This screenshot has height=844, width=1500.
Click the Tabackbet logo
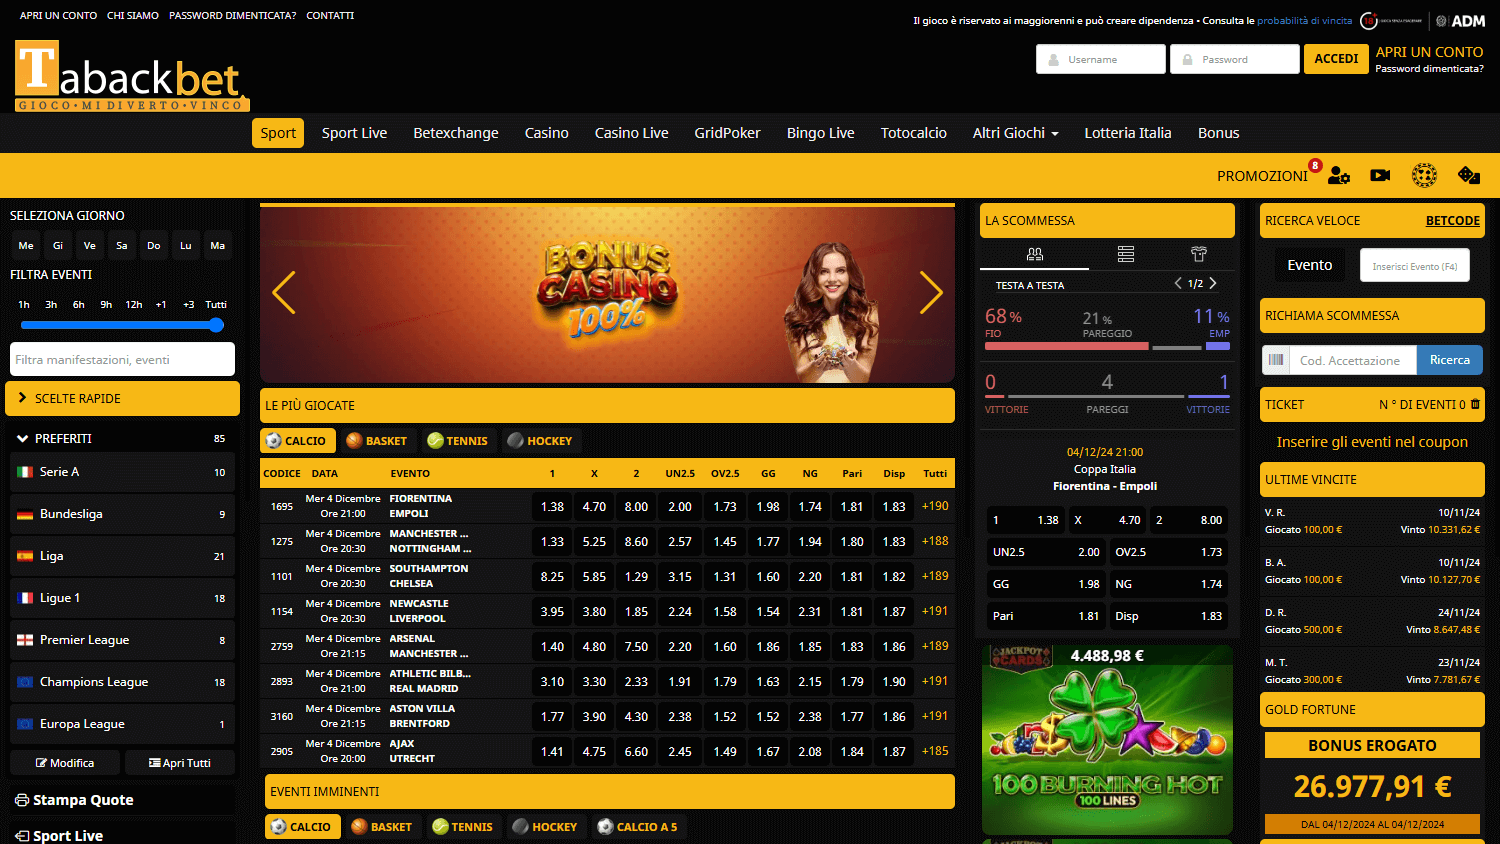coord(131,76)
